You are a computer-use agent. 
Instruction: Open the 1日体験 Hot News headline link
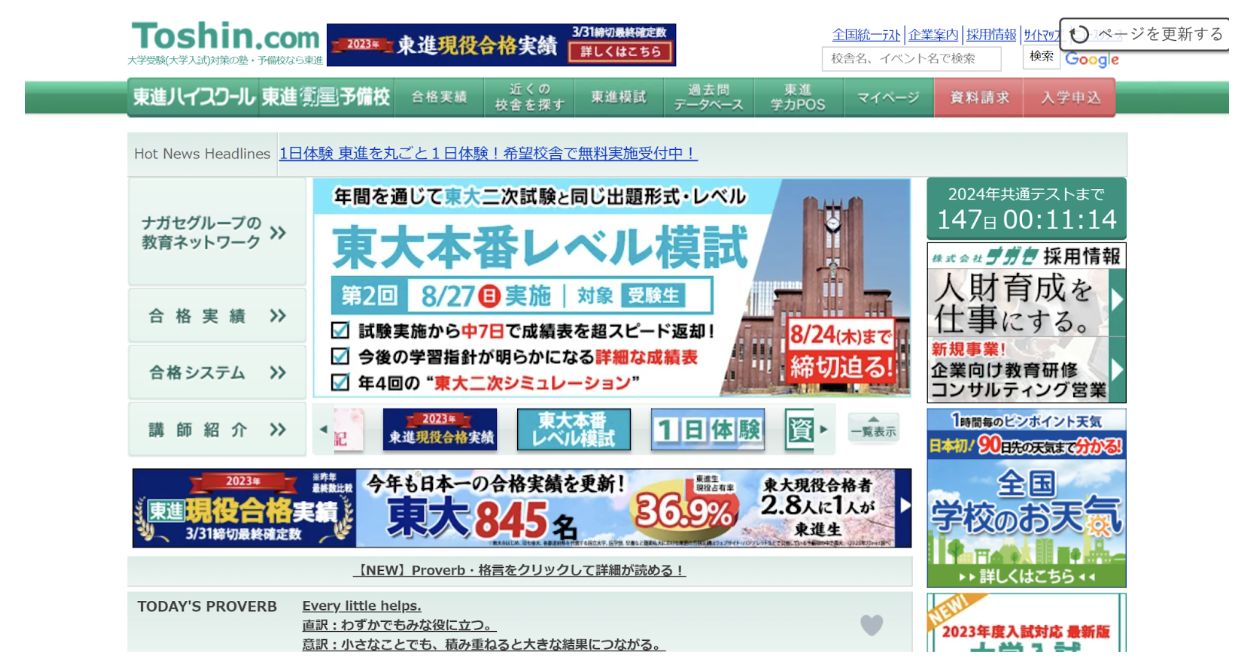(487, 153)
